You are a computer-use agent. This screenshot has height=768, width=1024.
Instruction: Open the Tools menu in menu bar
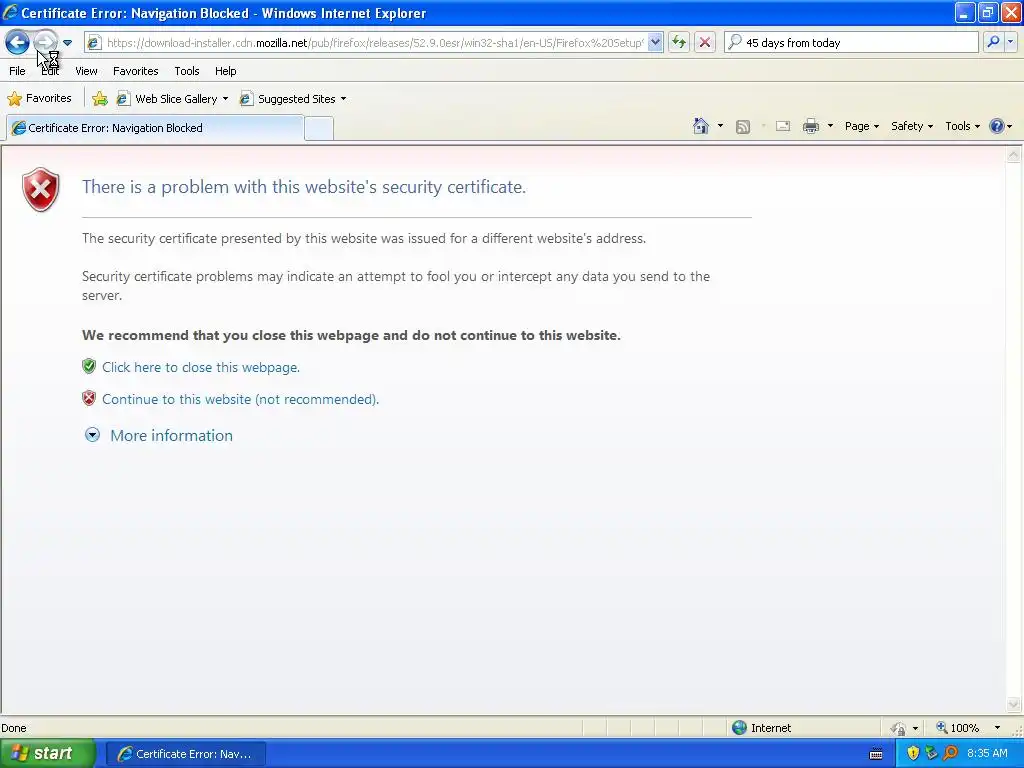187,71
